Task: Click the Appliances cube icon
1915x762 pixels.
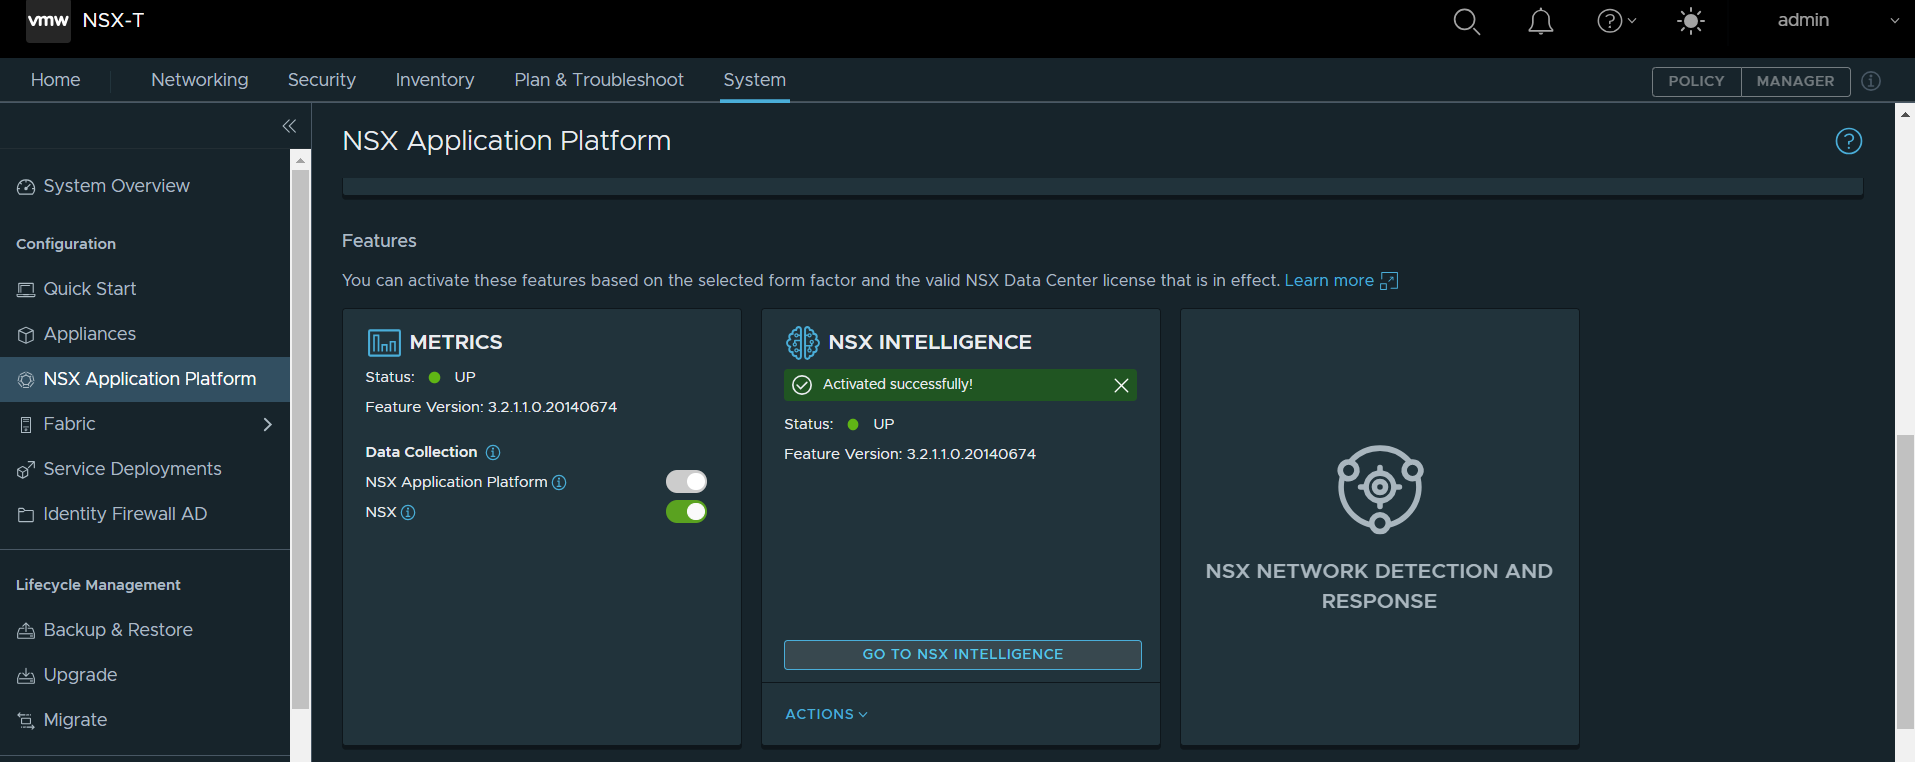Action: [26, 335]
